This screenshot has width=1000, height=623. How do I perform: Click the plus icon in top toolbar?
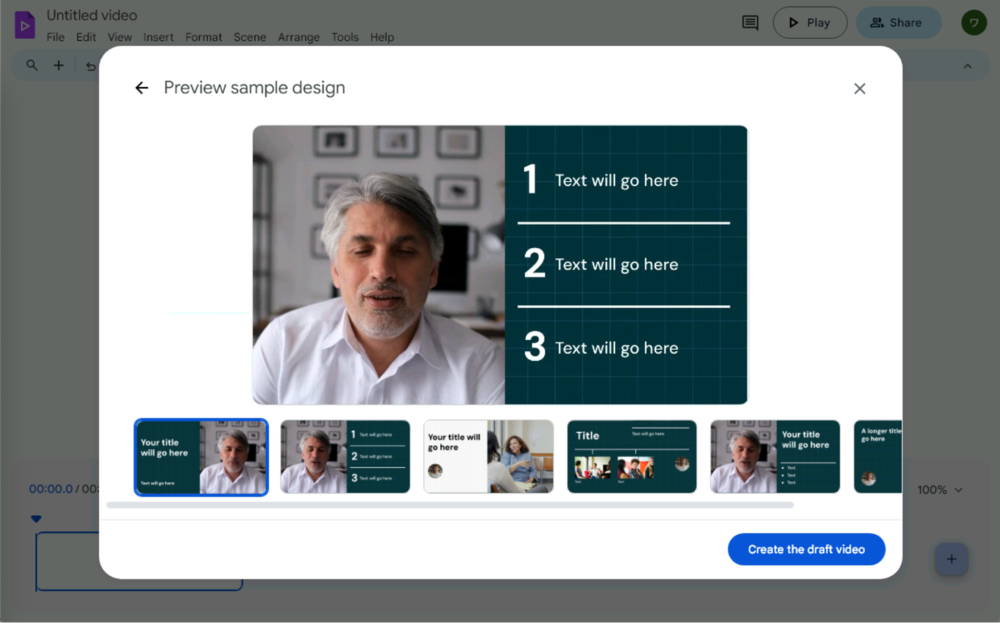click(59, 66)
